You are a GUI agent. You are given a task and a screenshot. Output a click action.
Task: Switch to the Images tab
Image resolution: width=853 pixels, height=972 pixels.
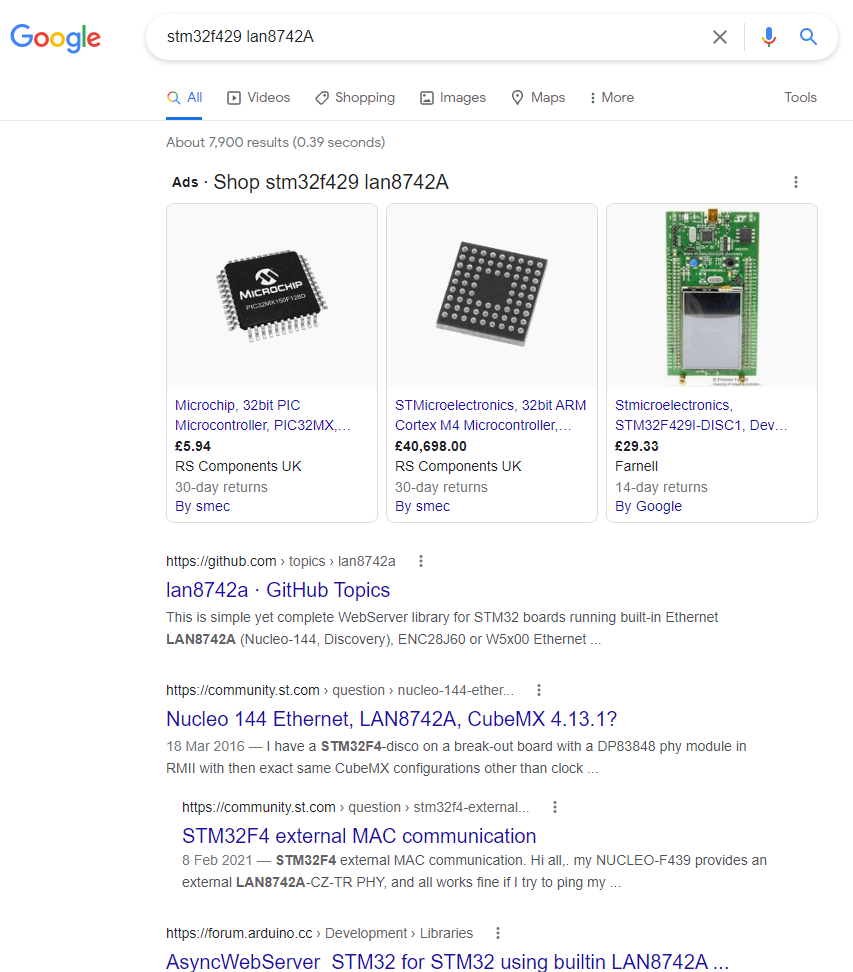tap(453, 97)
